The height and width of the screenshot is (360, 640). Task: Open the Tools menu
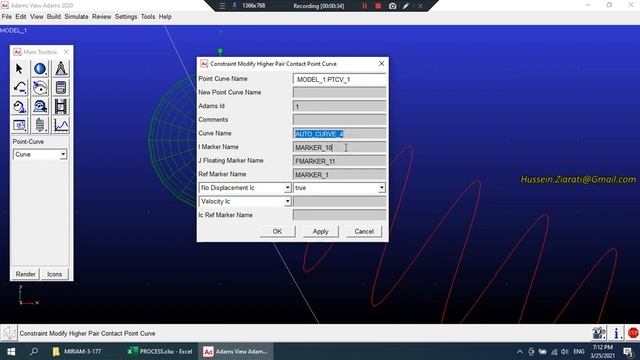pos(148,17)
